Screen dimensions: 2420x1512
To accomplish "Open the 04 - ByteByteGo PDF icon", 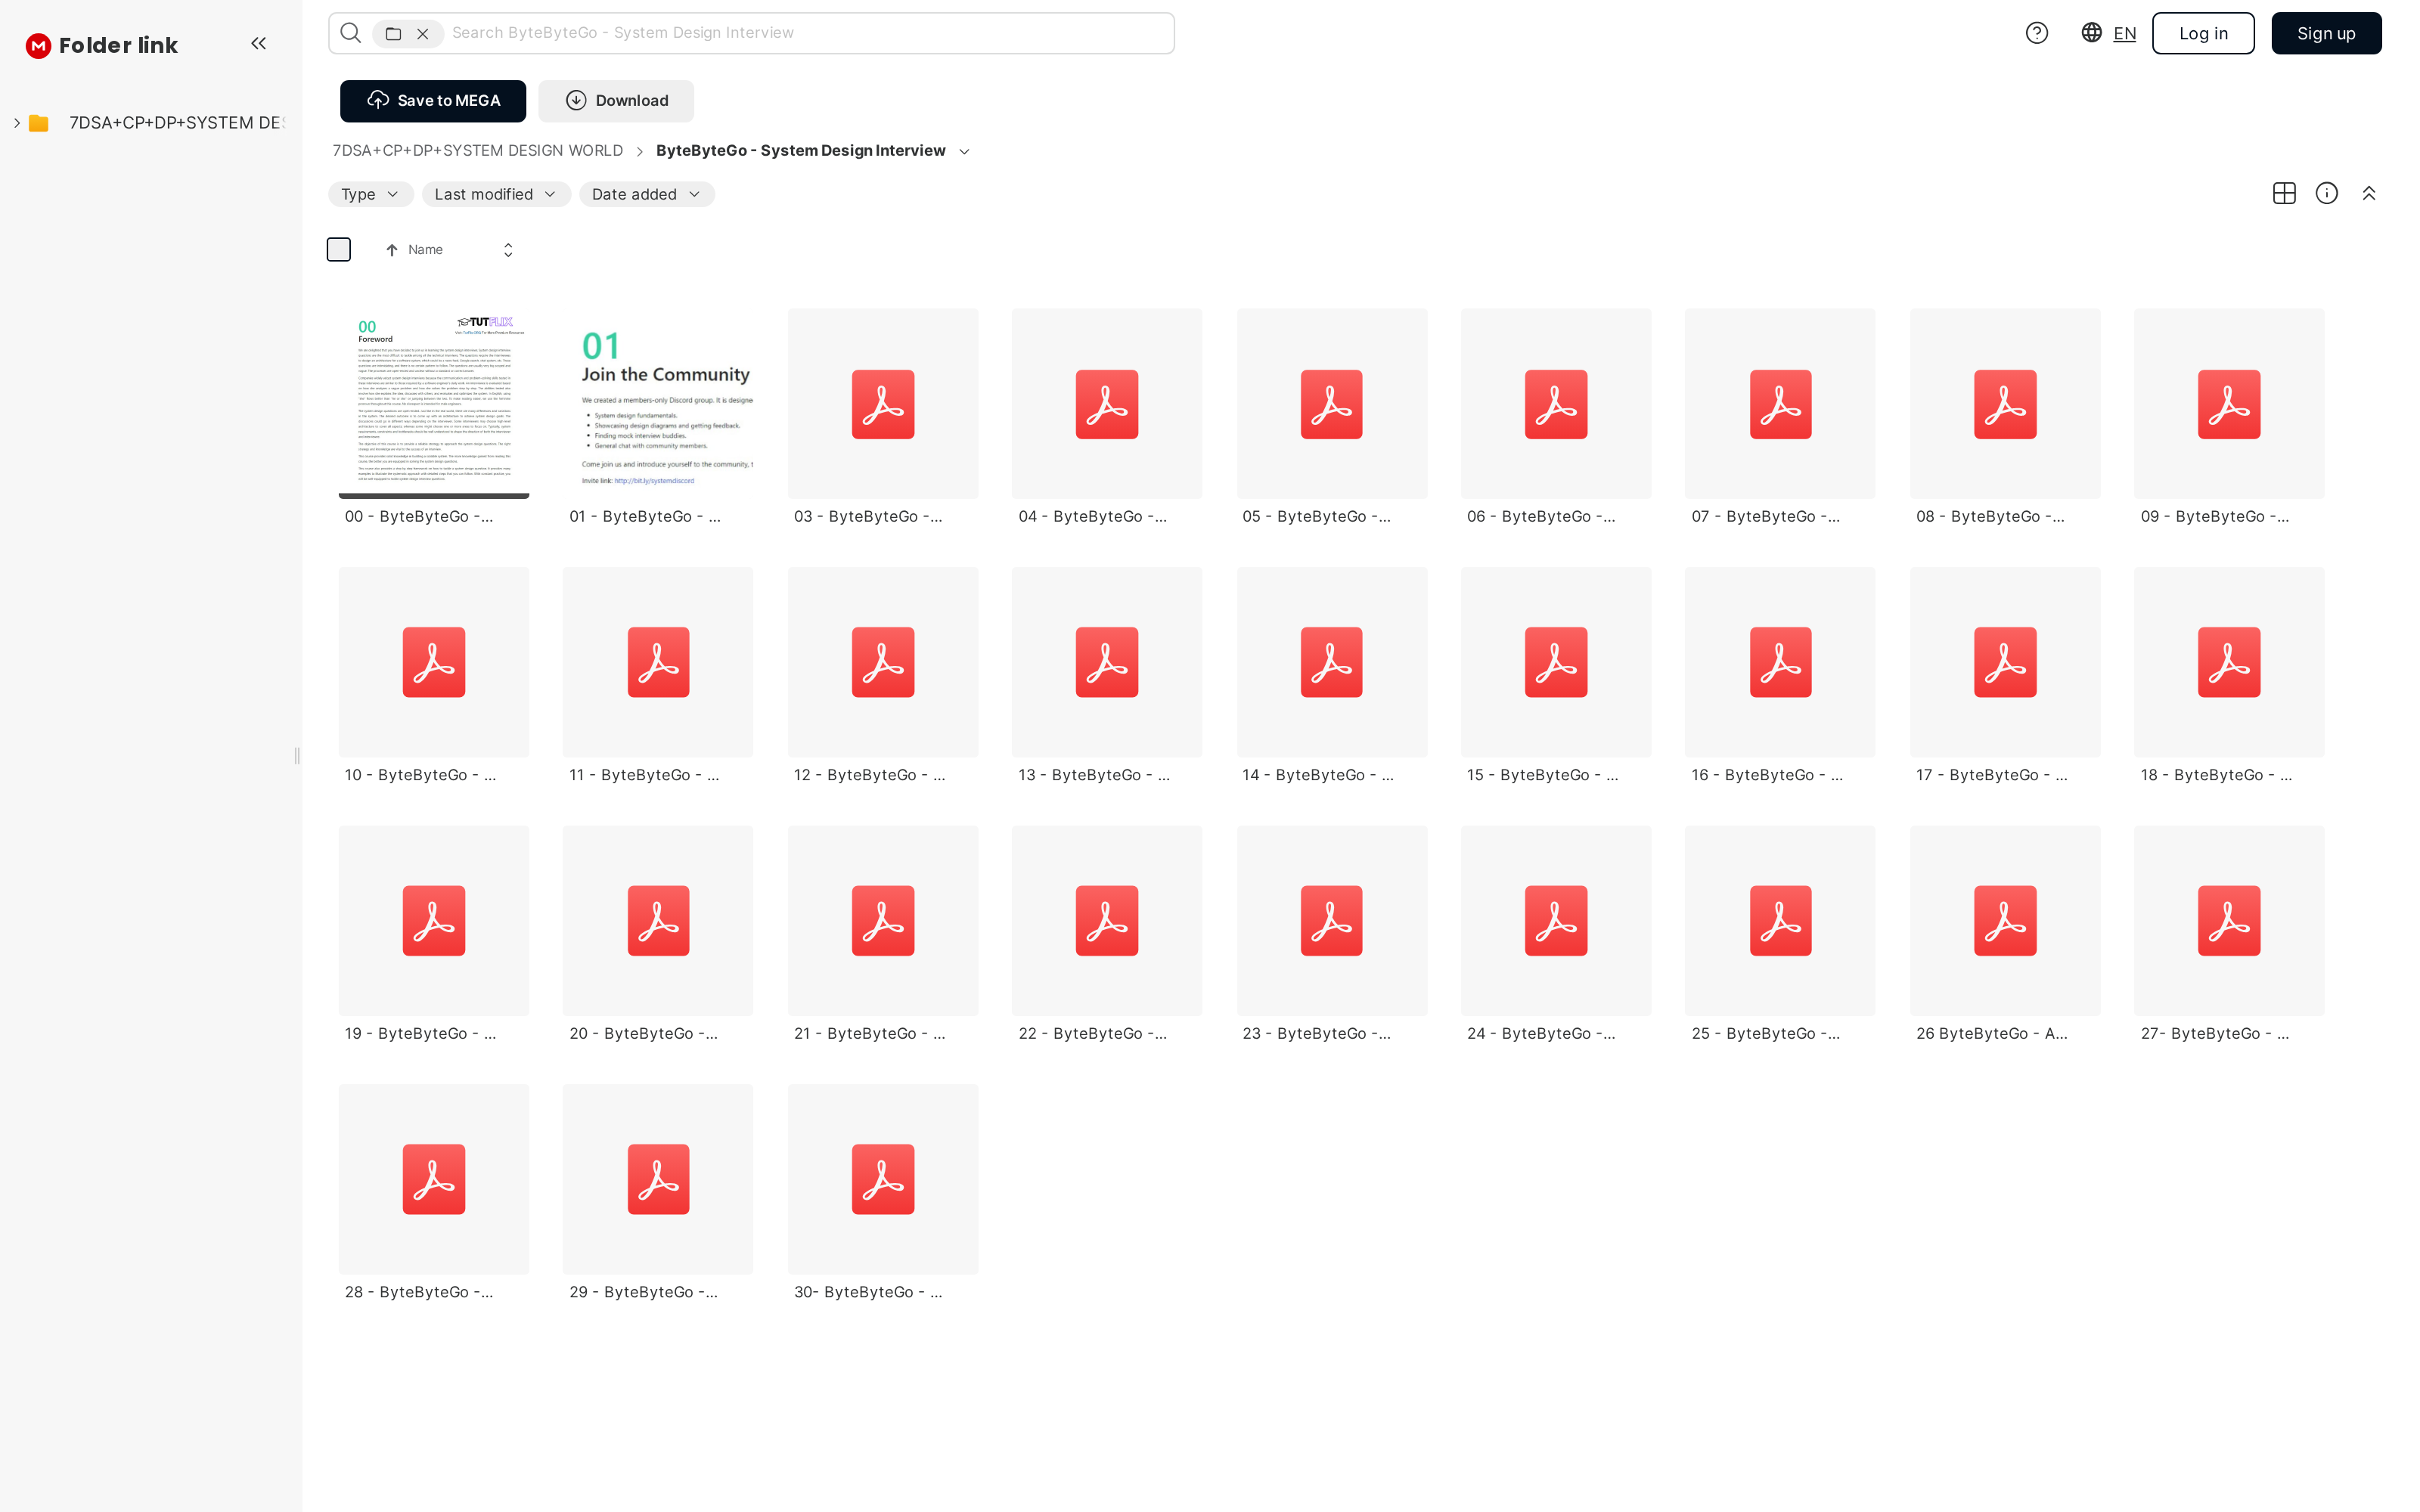I will coord(1107,404).
